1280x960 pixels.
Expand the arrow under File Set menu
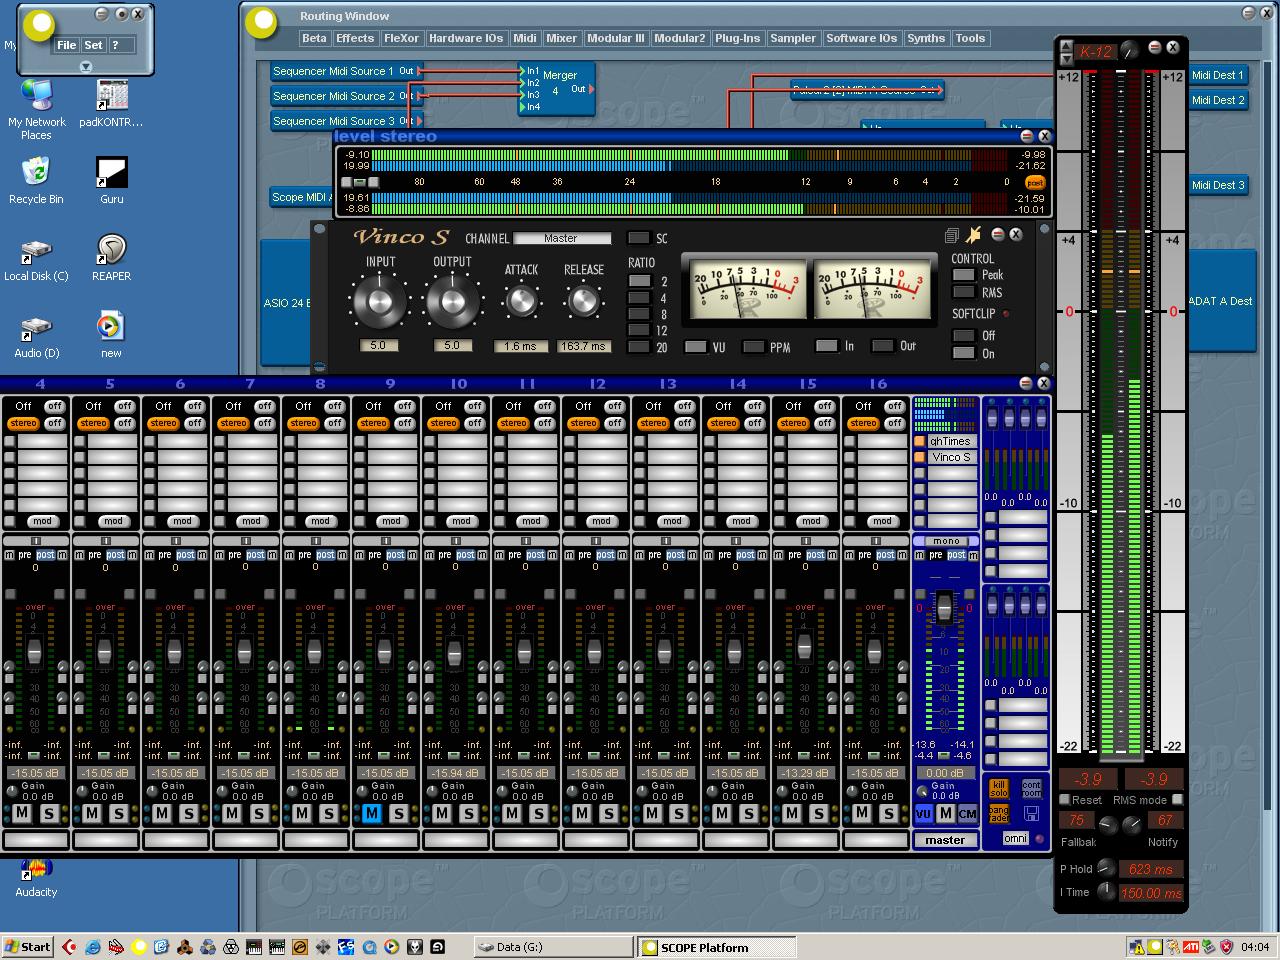[85, 66]
